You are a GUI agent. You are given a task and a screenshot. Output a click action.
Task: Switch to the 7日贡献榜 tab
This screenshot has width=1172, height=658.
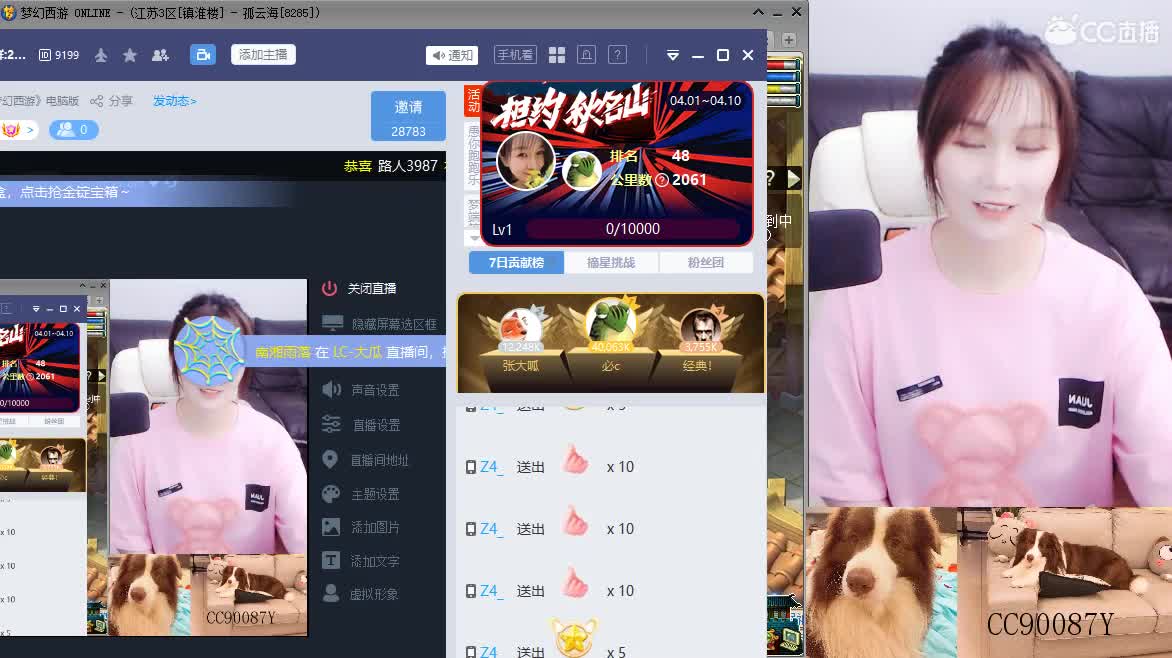[516, 262]
